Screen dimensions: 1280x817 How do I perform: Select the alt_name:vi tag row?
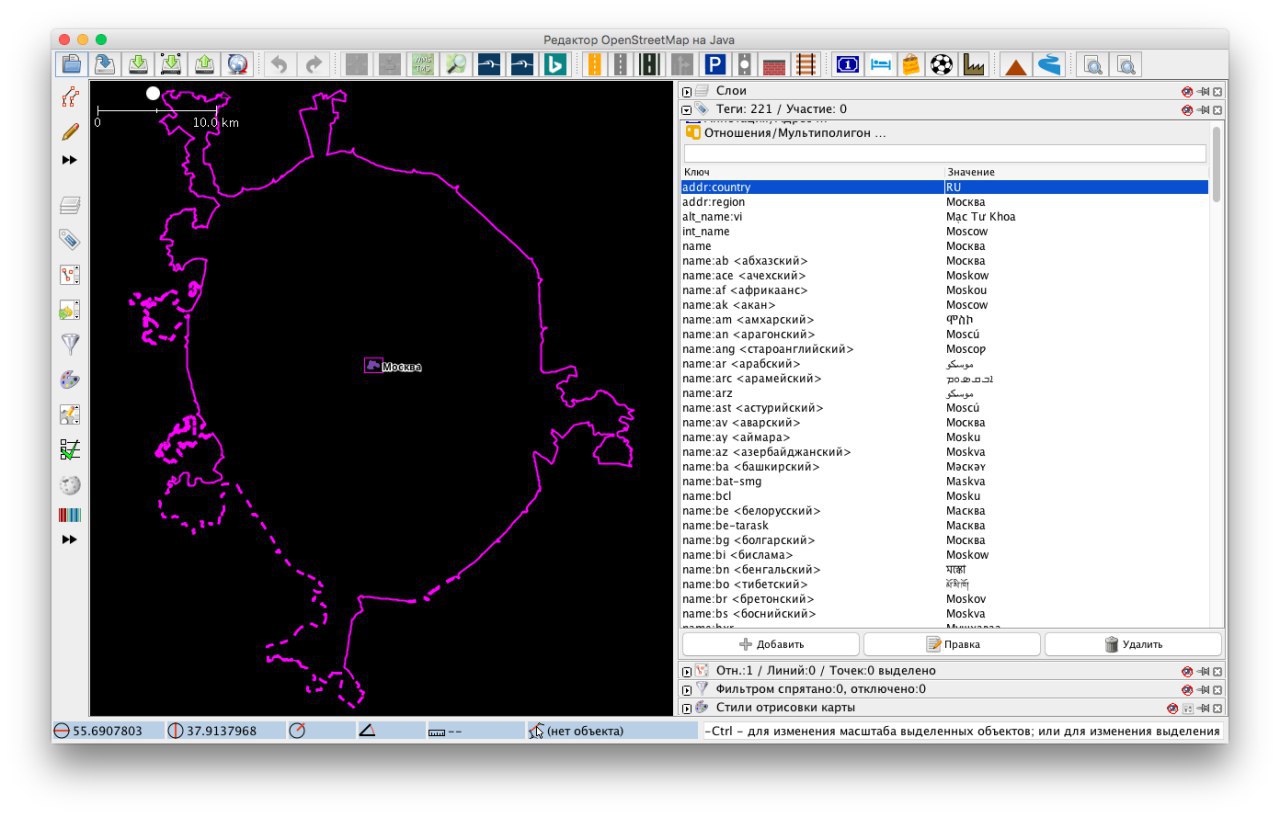coord(944,216)
